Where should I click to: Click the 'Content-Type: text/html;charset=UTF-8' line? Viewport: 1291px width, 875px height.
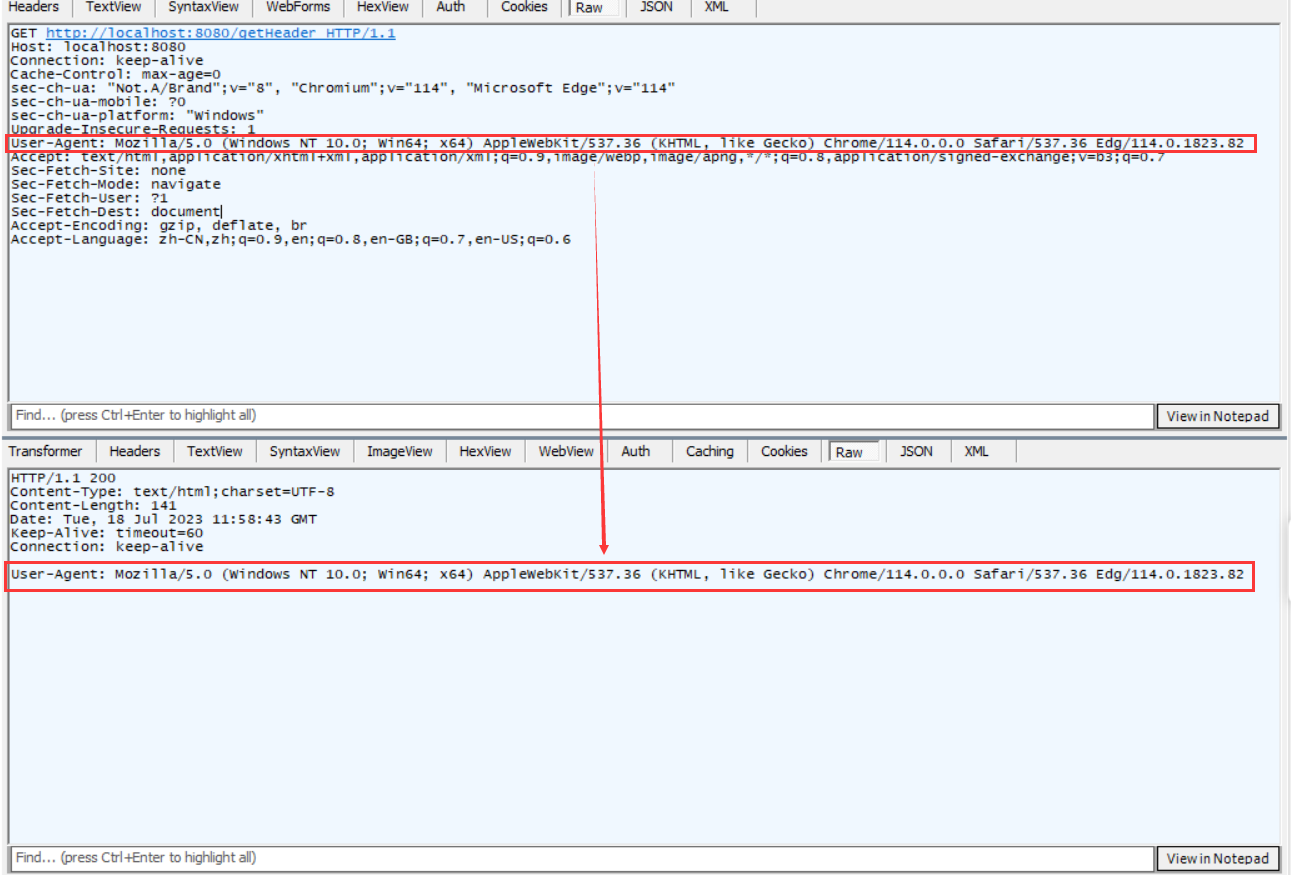coord(172,492)
